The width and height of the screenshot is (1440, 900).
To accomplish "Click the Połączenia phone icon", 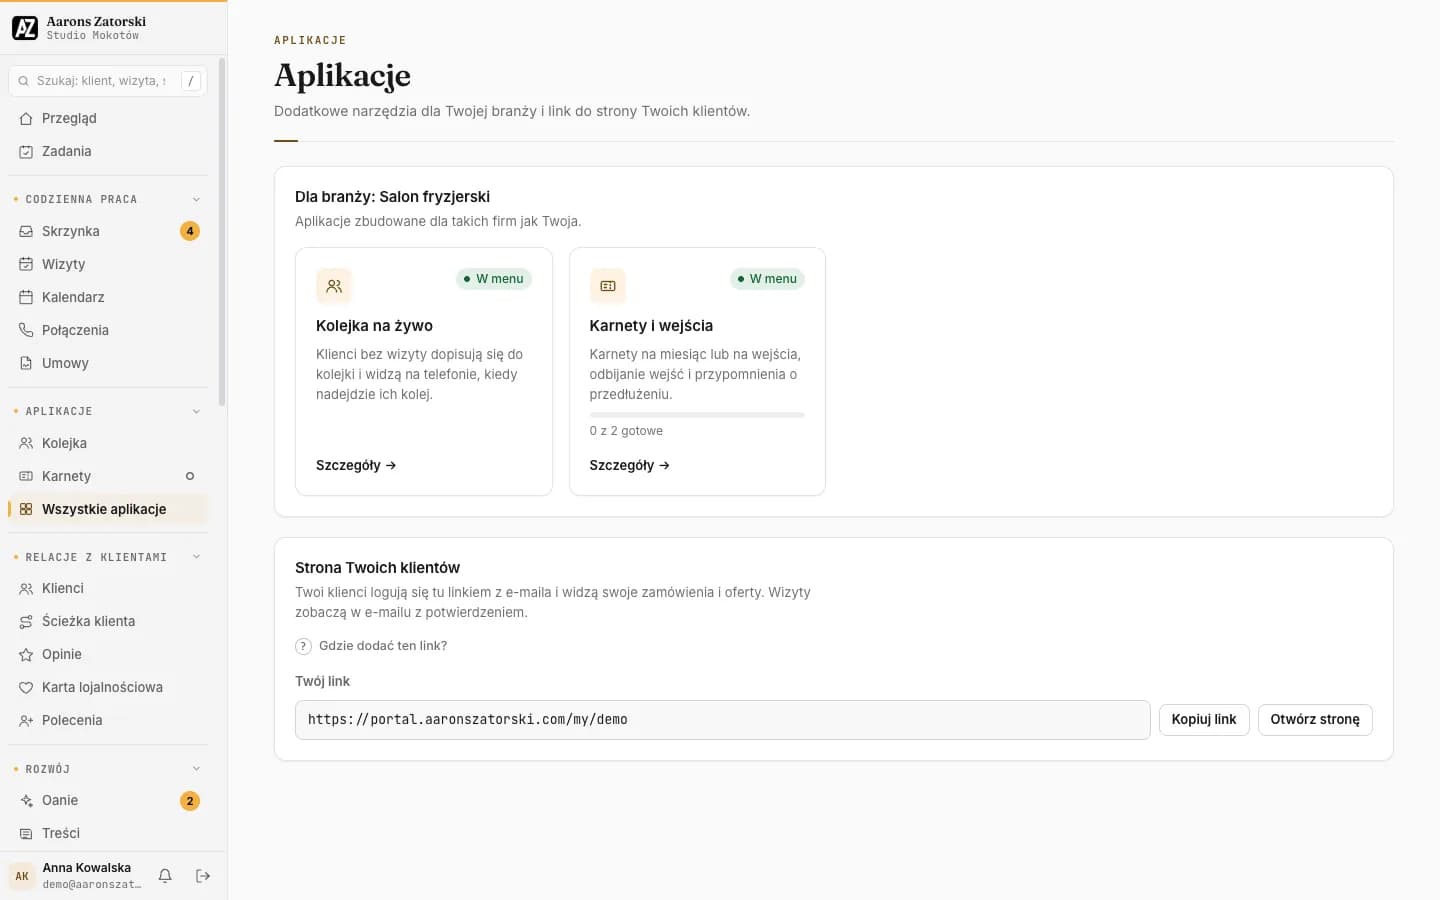I will 26,331.
